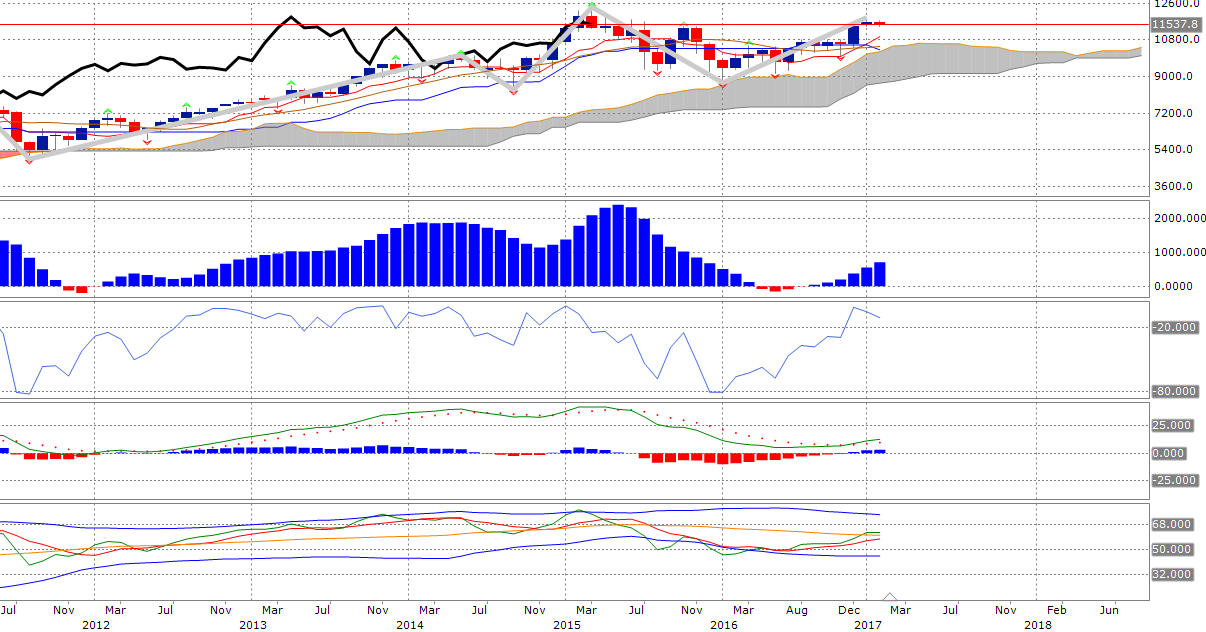Click the 2014 year label
The height and width of the screenshot is (632, 1206).
(409, 625)
